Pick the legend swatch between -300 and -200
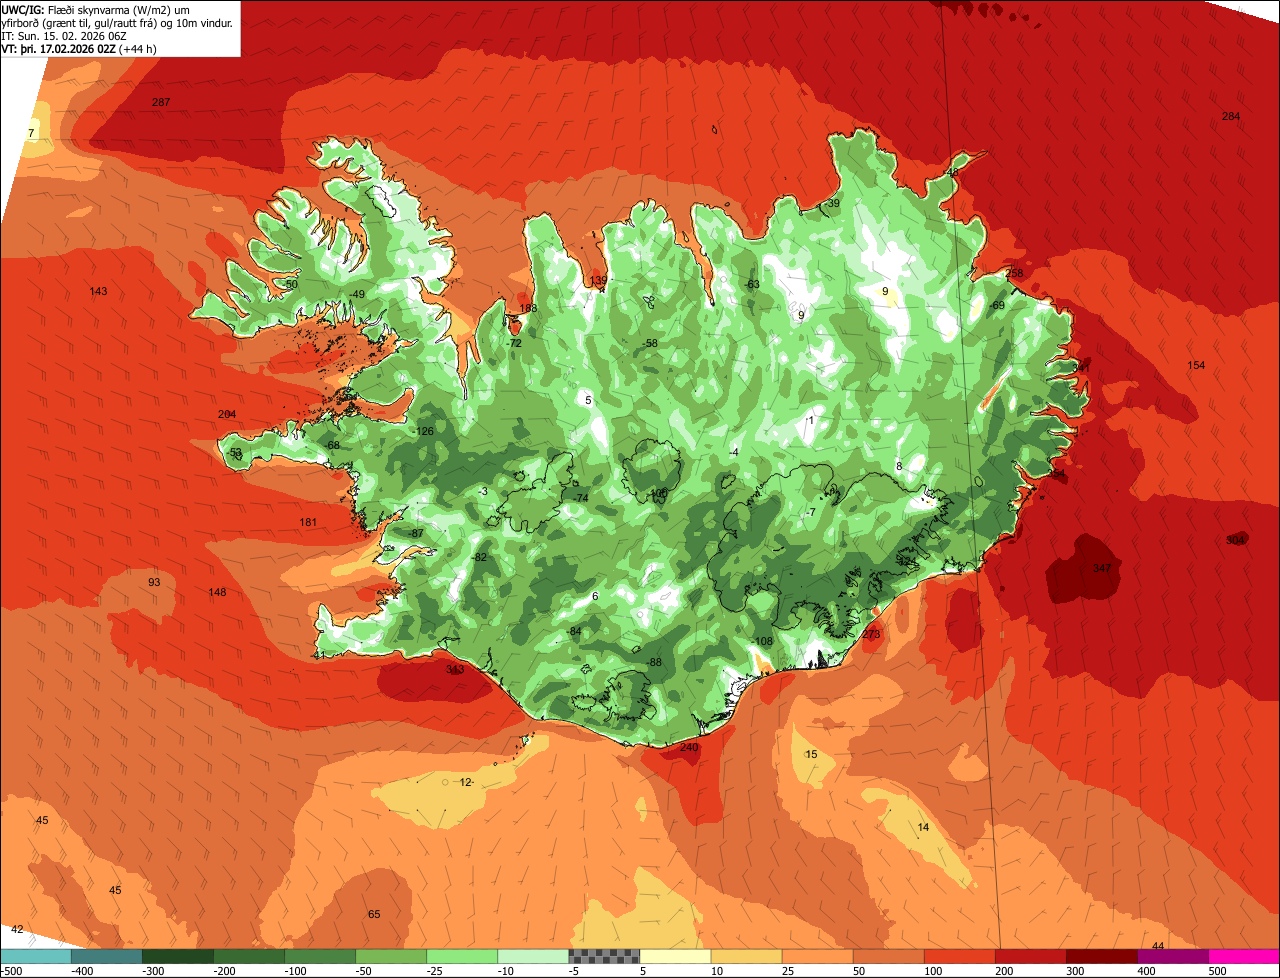 coord(178,956)
